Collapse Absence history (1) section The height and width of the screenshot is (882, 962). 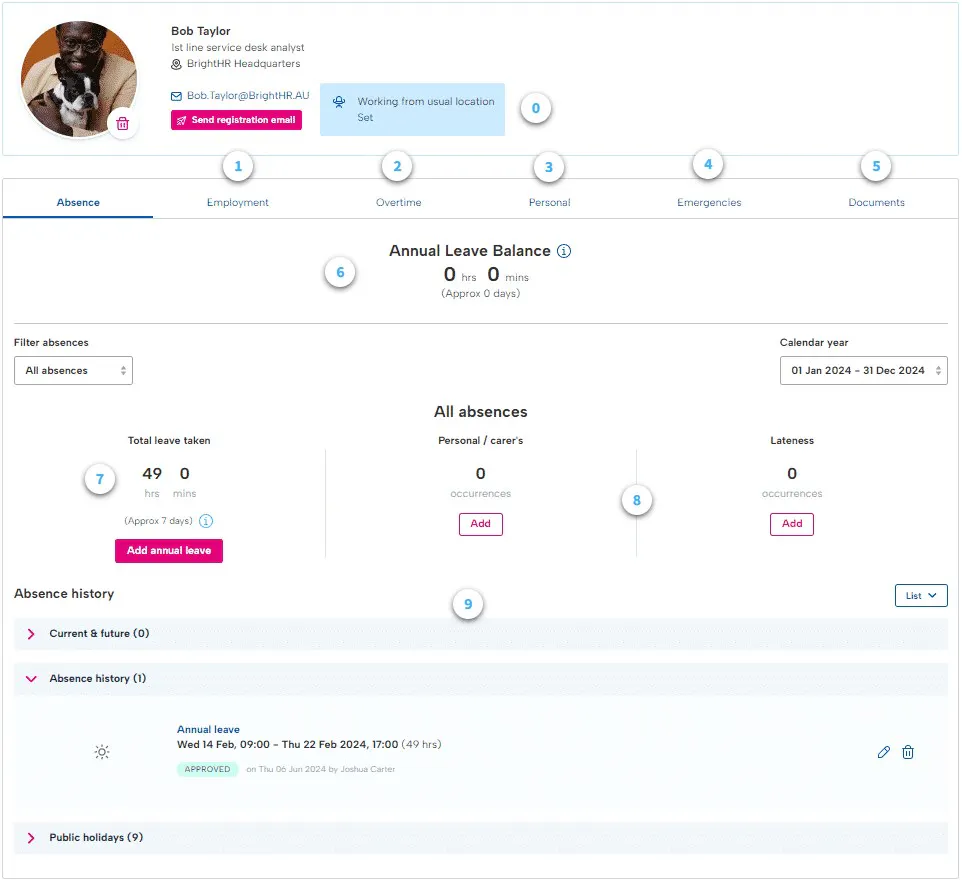(x=481, y=679)
